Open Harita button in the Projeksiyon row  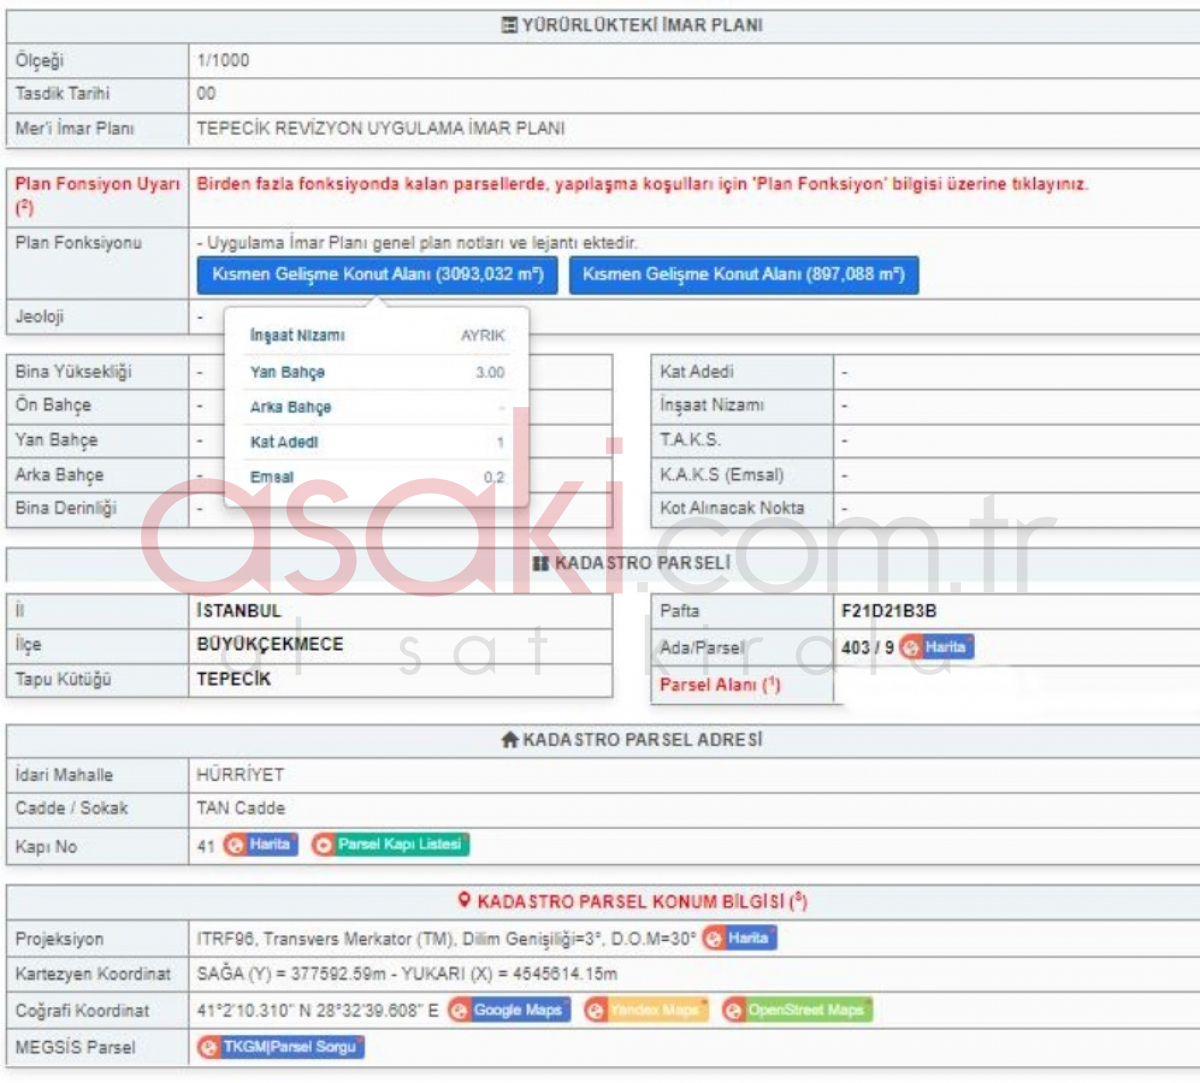[739, 938]
